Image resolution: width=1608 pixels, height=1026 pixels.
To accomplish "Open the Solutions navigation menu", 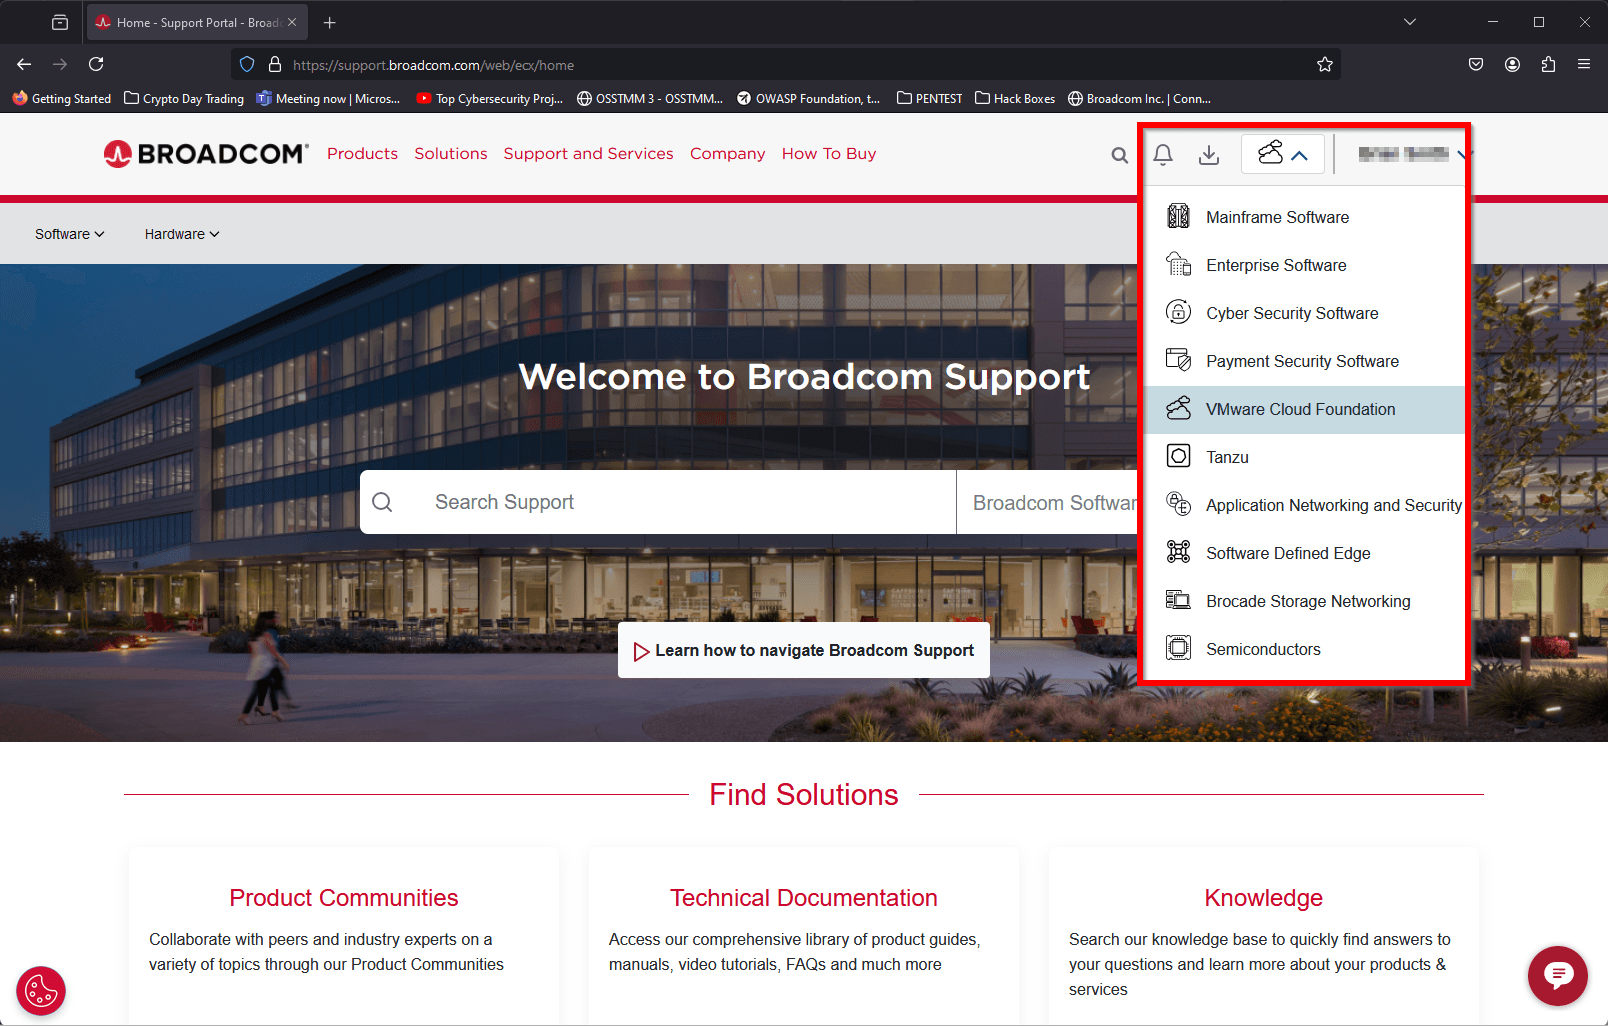I will pyautogui.click(x=451, y=154).
